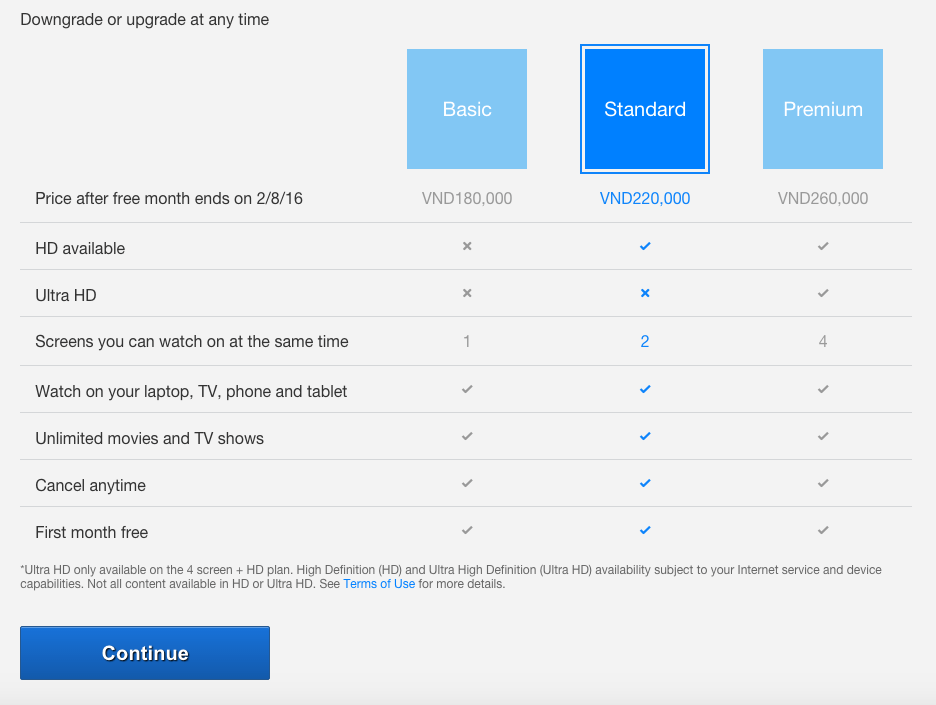Click the VND180,000 Basic price
Viewport: 936px width, 705px height.
467,198
